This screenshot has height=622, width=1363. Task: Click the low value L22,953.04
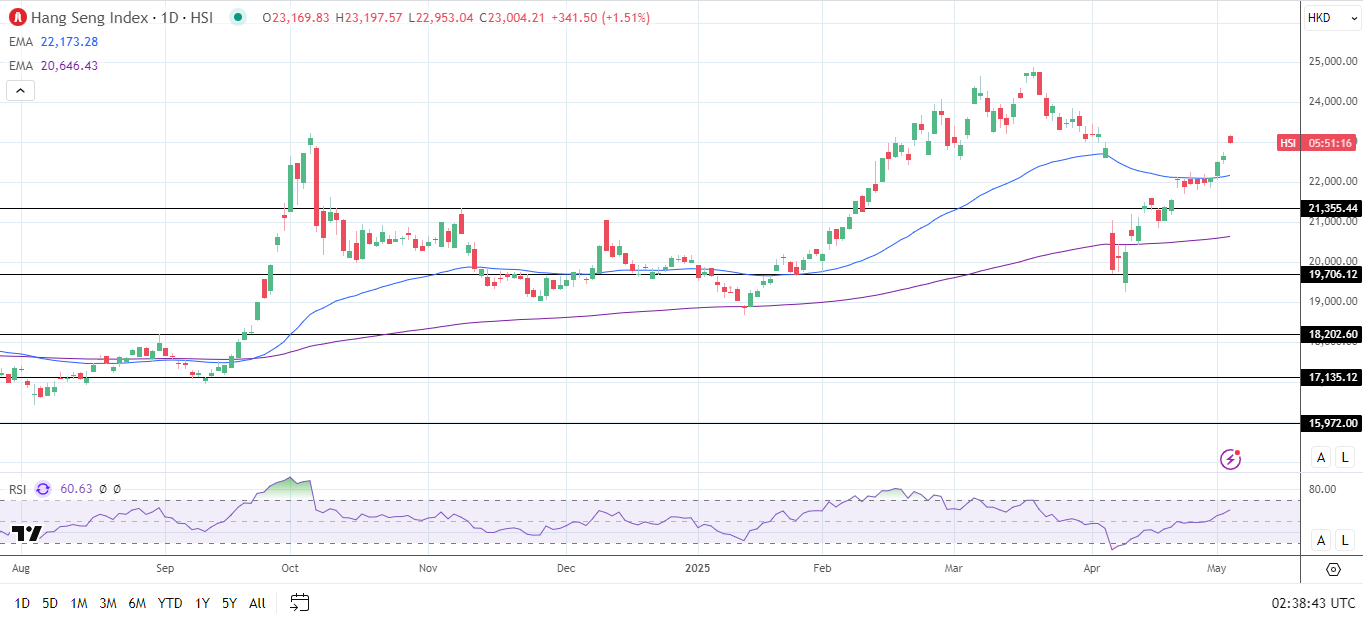440,18
